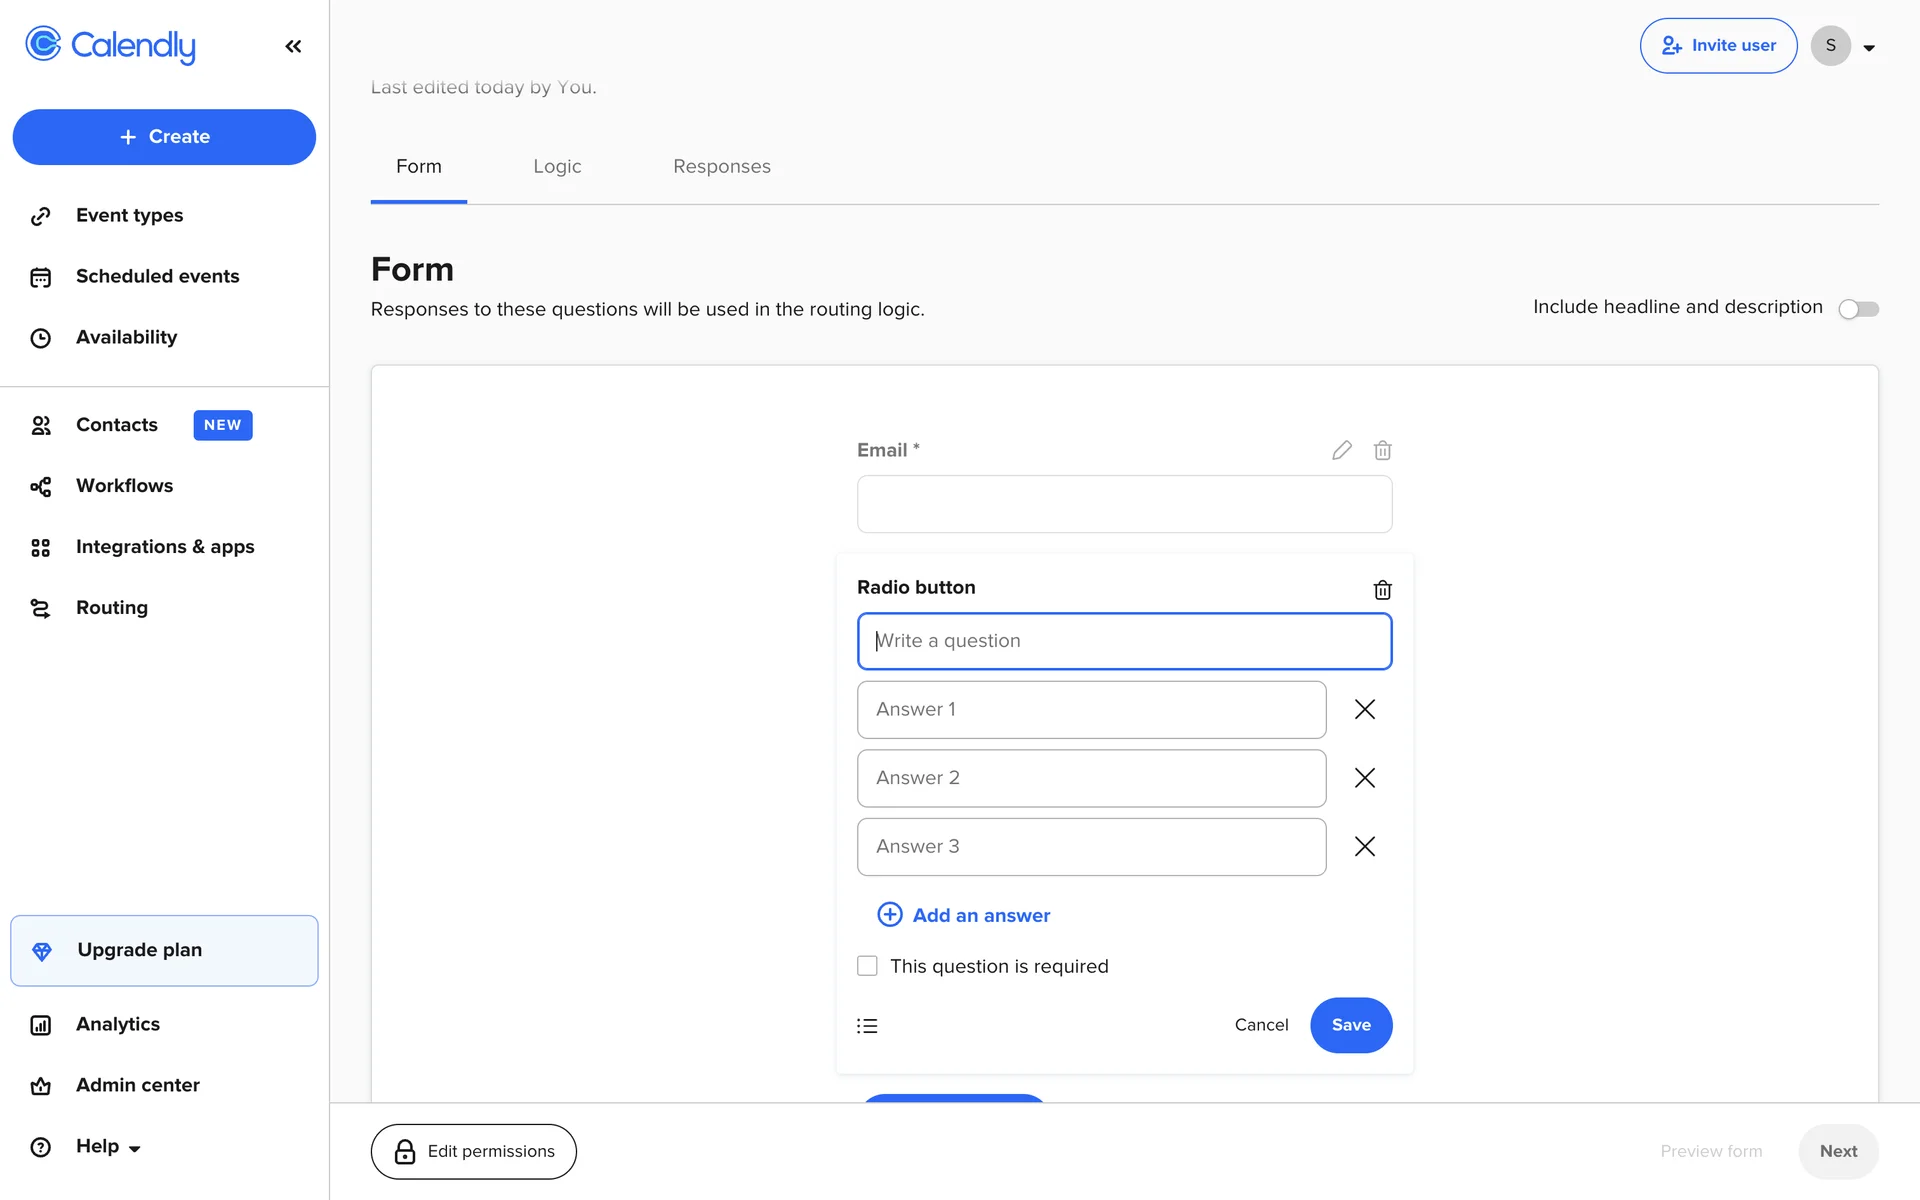The image size is (1920, 1200).
Task: Click the blue Save button
Action: (x=1350, y=1025)
